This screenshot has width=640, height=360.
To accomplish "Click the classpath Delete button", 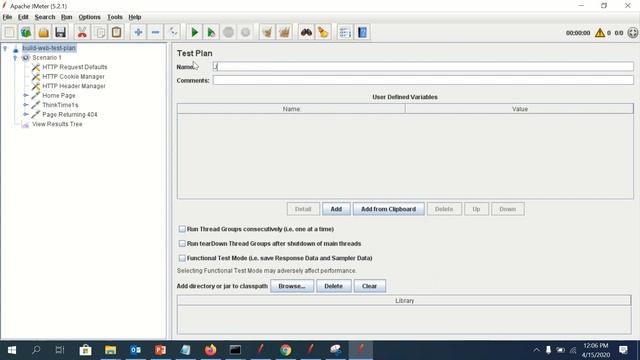I will click(333, 286).
